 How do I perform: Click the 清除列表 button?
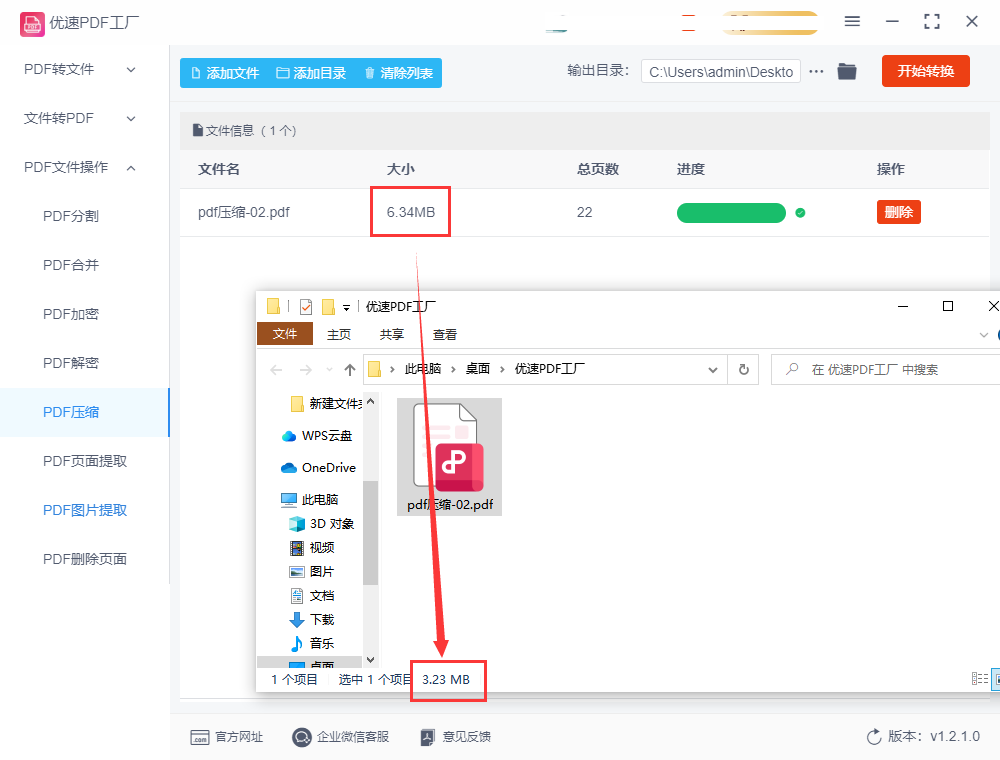coord(399,73)
